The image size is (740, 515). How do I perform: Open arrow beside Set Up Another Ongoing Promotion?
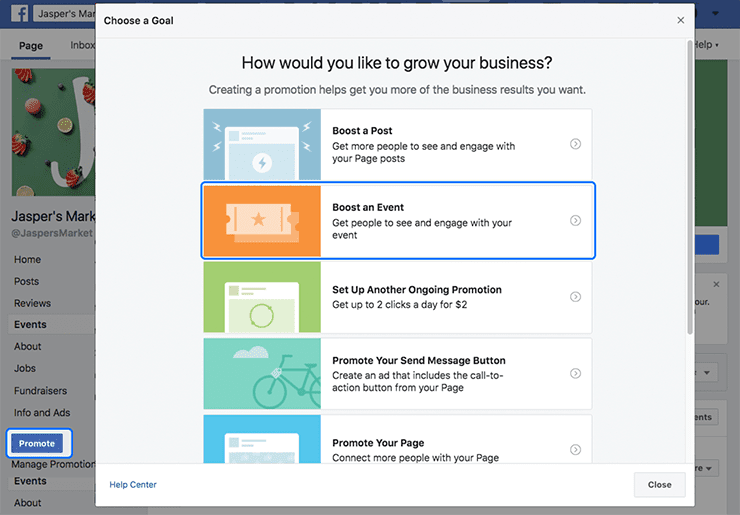[575, 297]
